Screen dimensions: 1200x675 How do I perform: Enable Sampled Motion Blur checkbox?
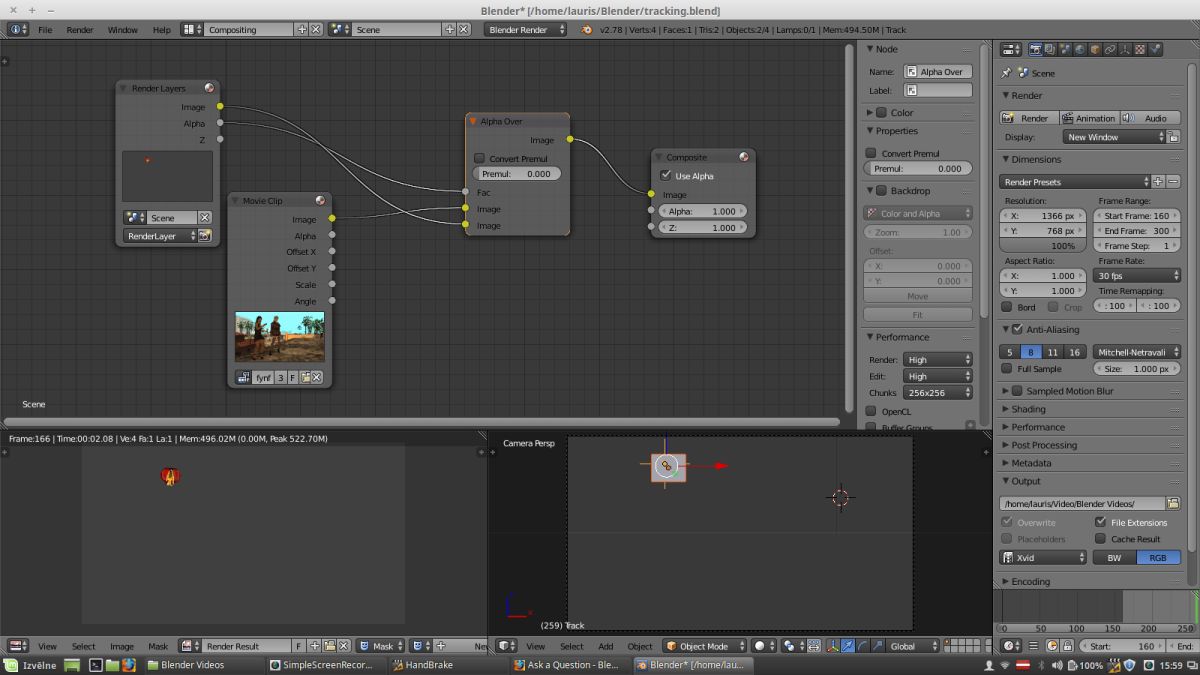click(x=1017, y=391)
